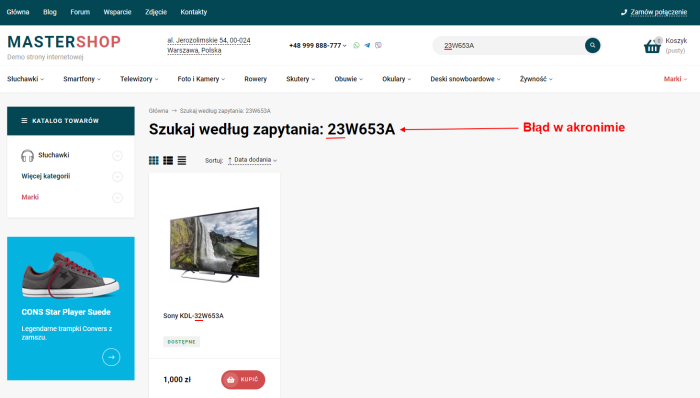Click the Katalog towarów header
700x398 pixels.
pyautogui.click(x=71, y=120)
